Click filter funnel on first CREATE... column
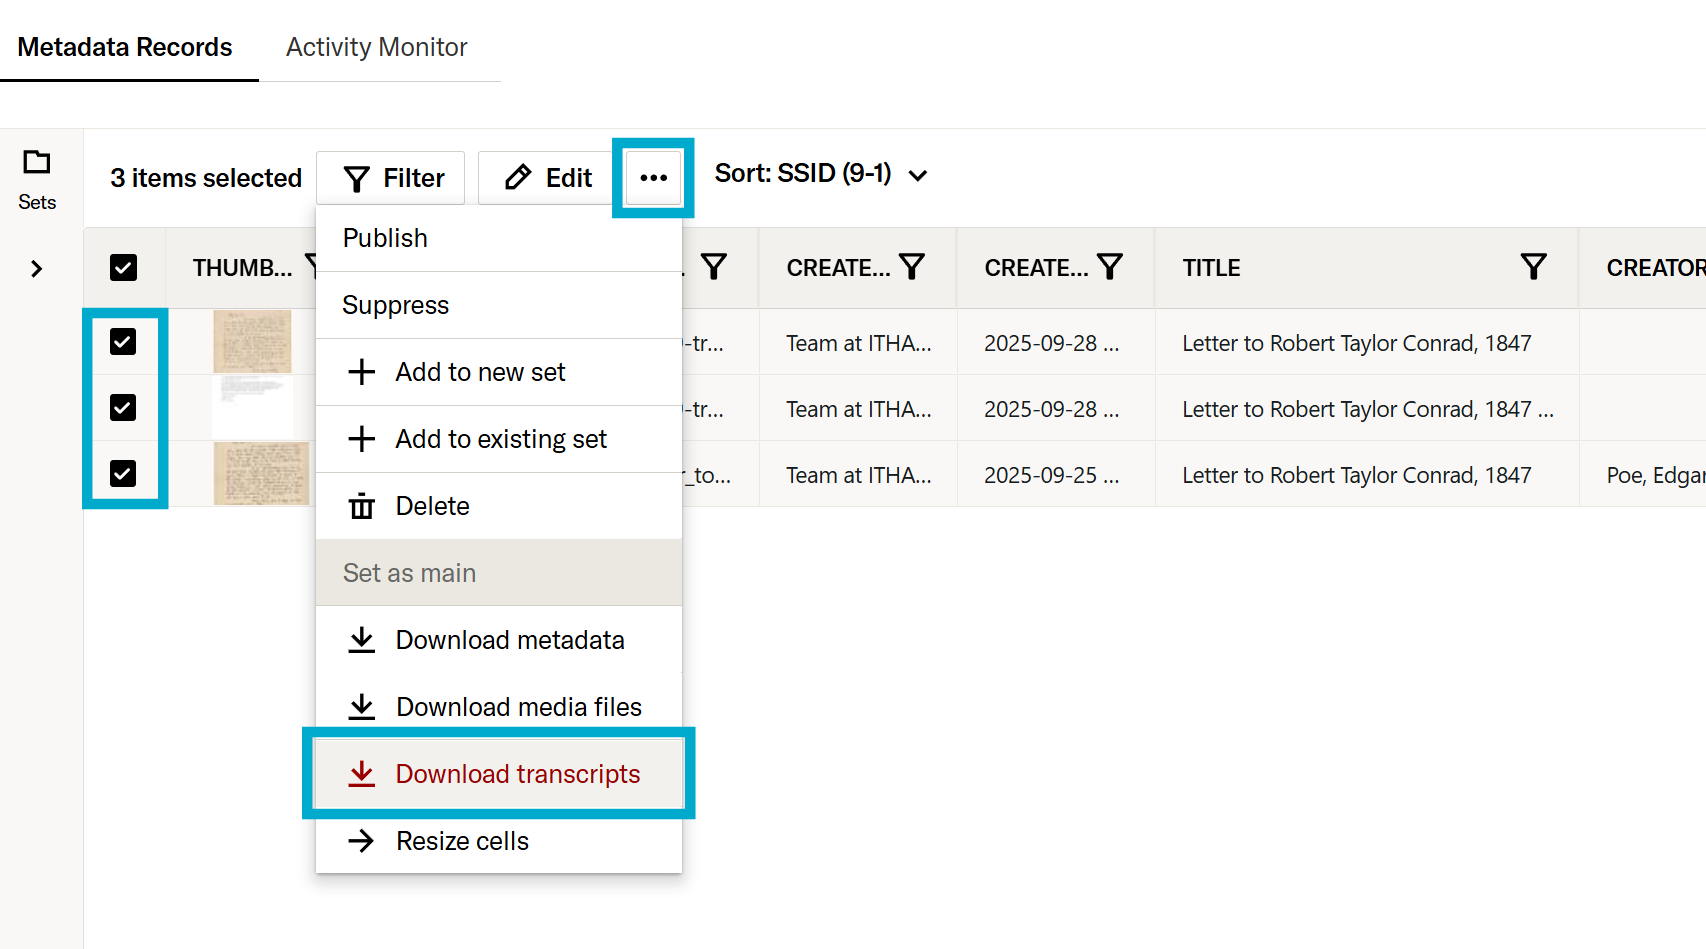 click(x=911, y=267)
